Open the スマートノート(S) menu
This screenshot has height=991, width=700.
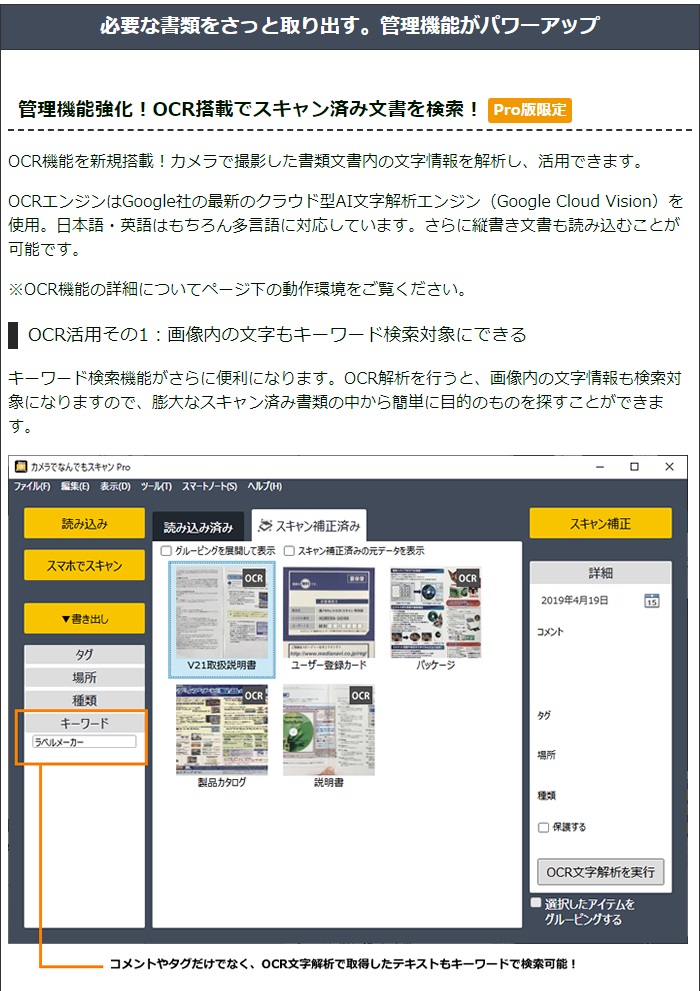(210, 486)
